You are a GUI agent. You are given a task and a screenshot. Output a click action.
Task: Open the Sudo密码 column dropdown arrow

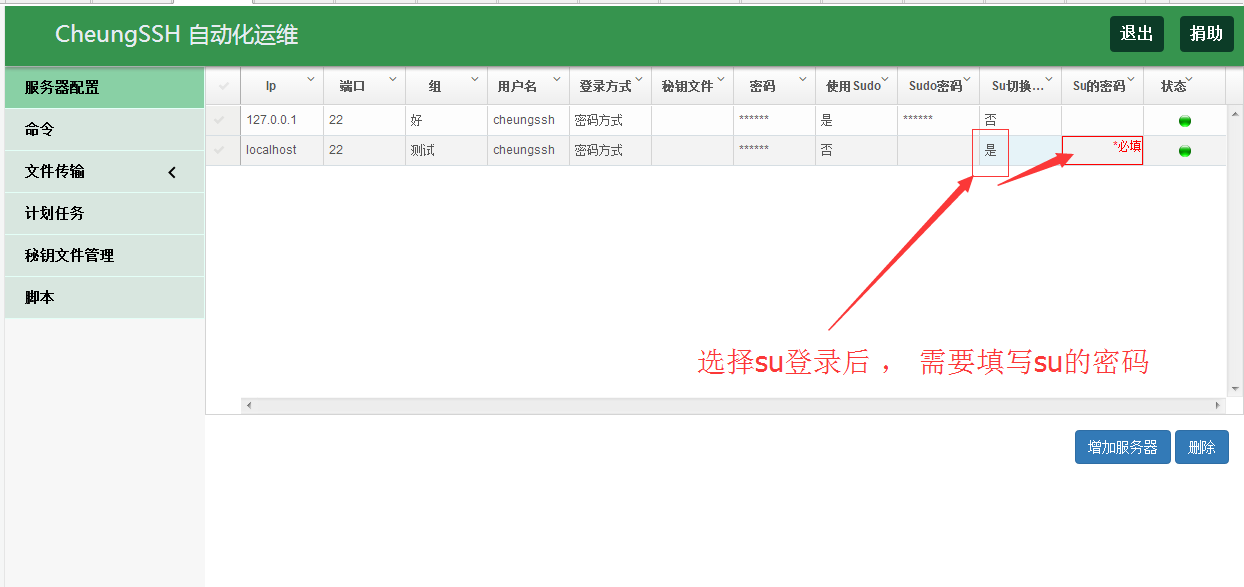(967, 78)
